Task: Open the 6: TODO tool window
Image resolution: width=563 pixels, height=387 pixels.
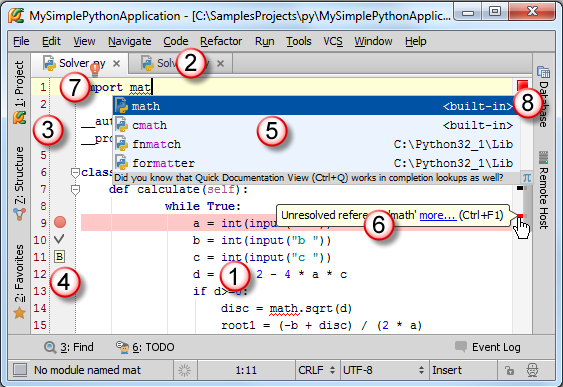Action: (145, 347)
